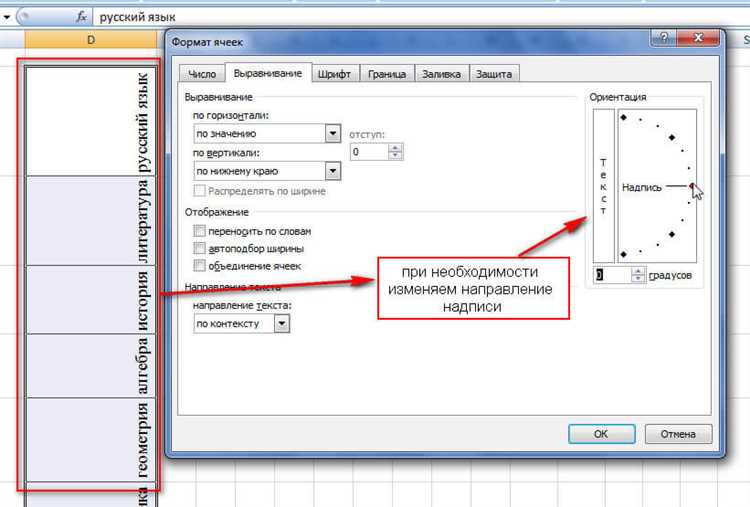Check the объединение ячеек option

[201, 266]
